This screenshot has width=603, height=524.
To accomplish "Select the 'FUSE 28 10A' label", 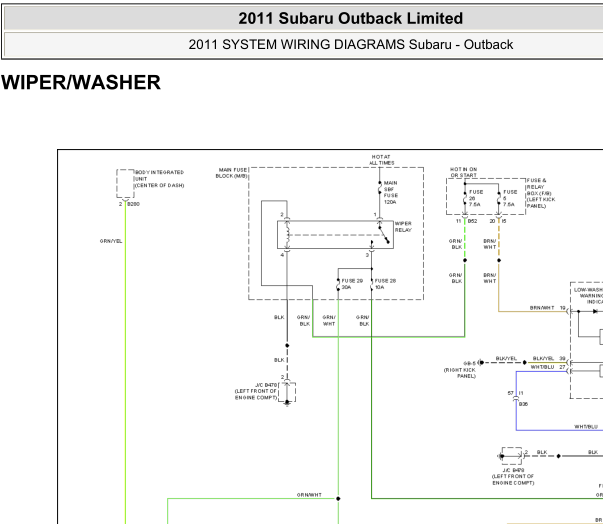I will [x=385, y=284].
